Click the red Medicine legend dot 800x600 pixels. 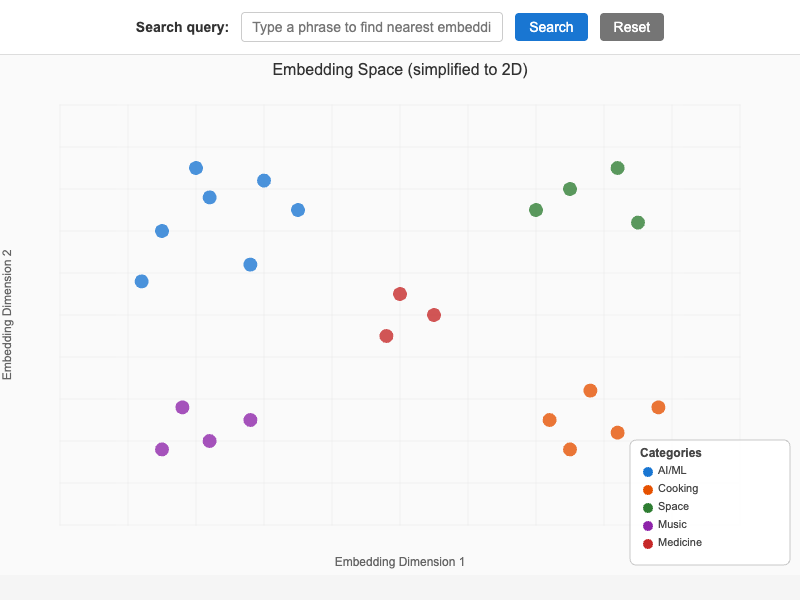click(x=650, y=542)
